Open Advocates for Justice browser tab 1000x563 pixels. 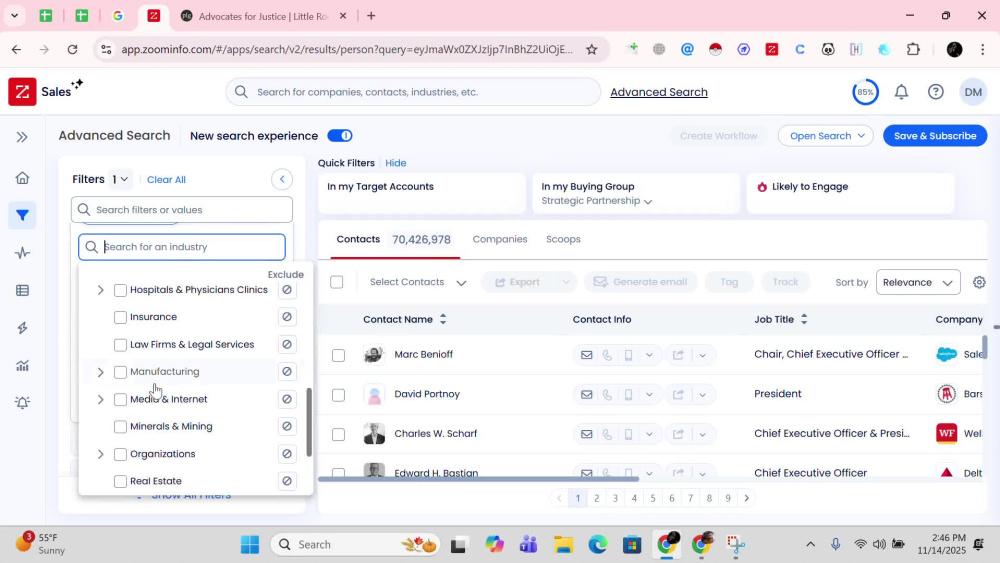(263, 16)
